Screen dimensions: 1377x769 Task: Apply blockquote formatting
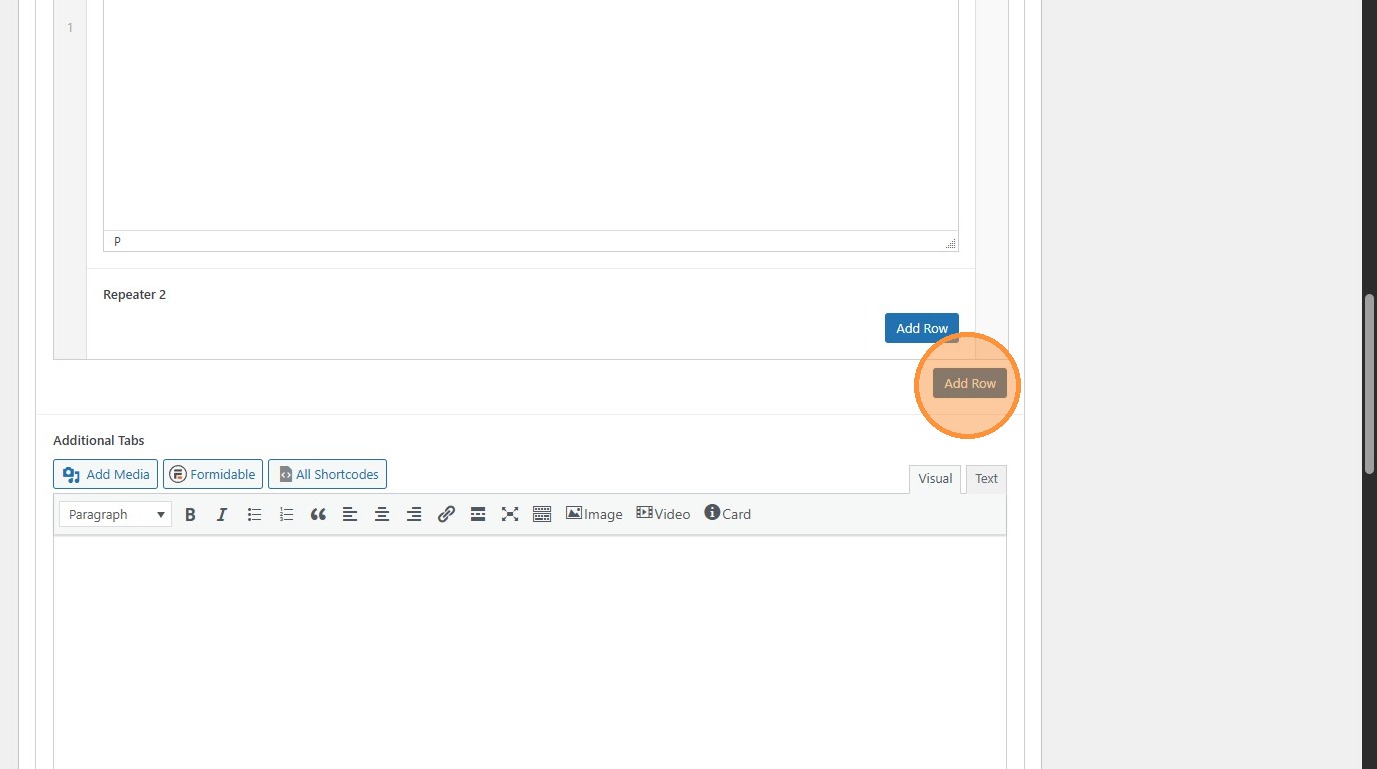tap(318, 514)
